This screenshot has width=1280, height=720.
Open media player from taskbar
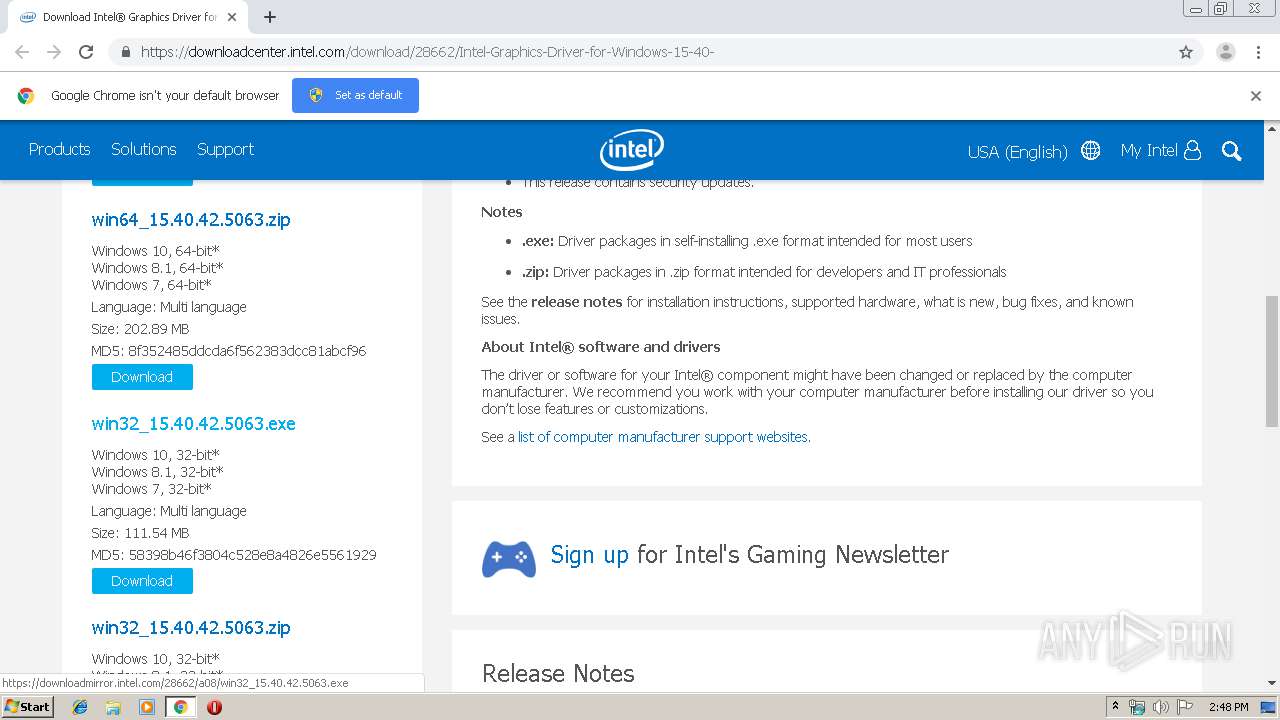pos(147,707)
